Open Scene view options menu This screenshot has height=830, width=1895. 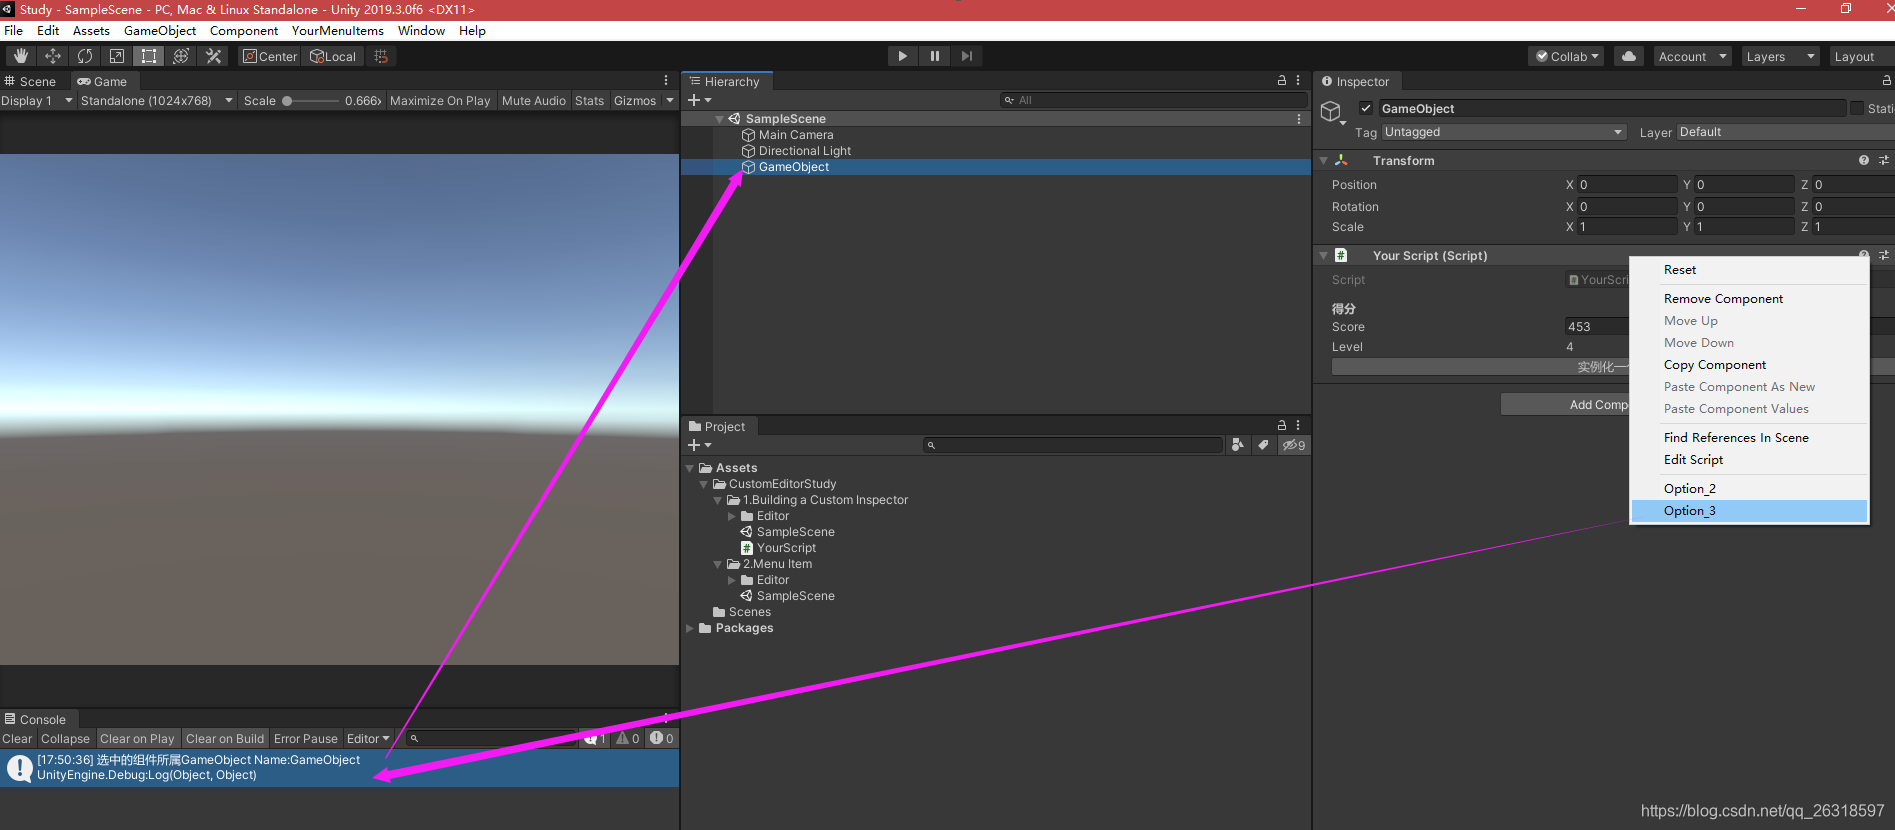666,80
